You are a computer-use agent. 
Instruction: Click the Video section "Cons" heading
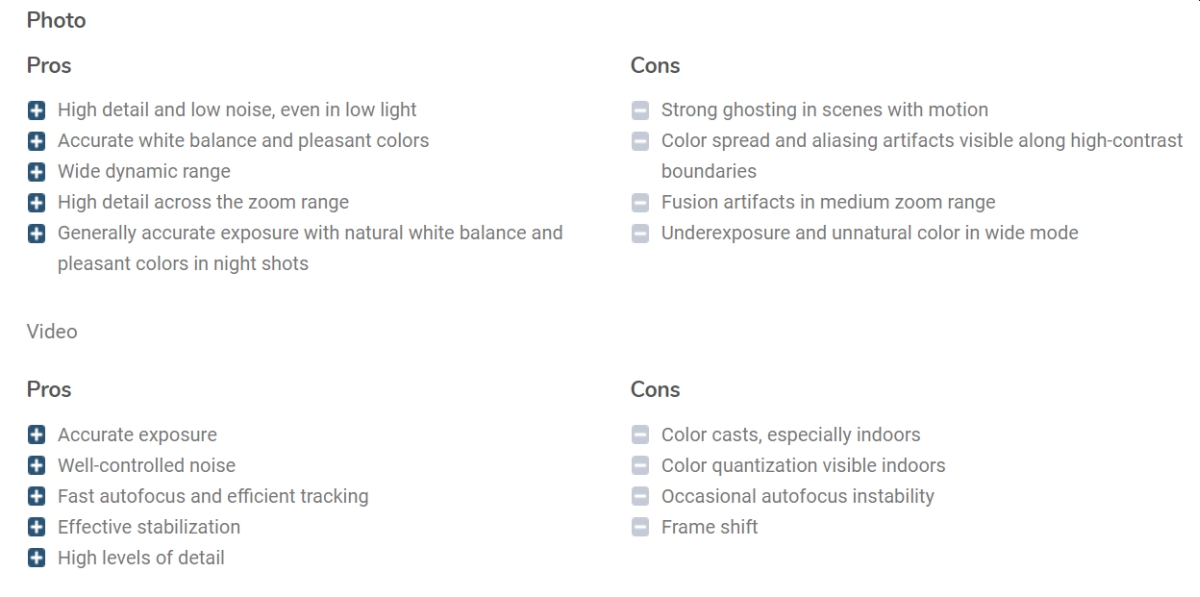[655, 389]
